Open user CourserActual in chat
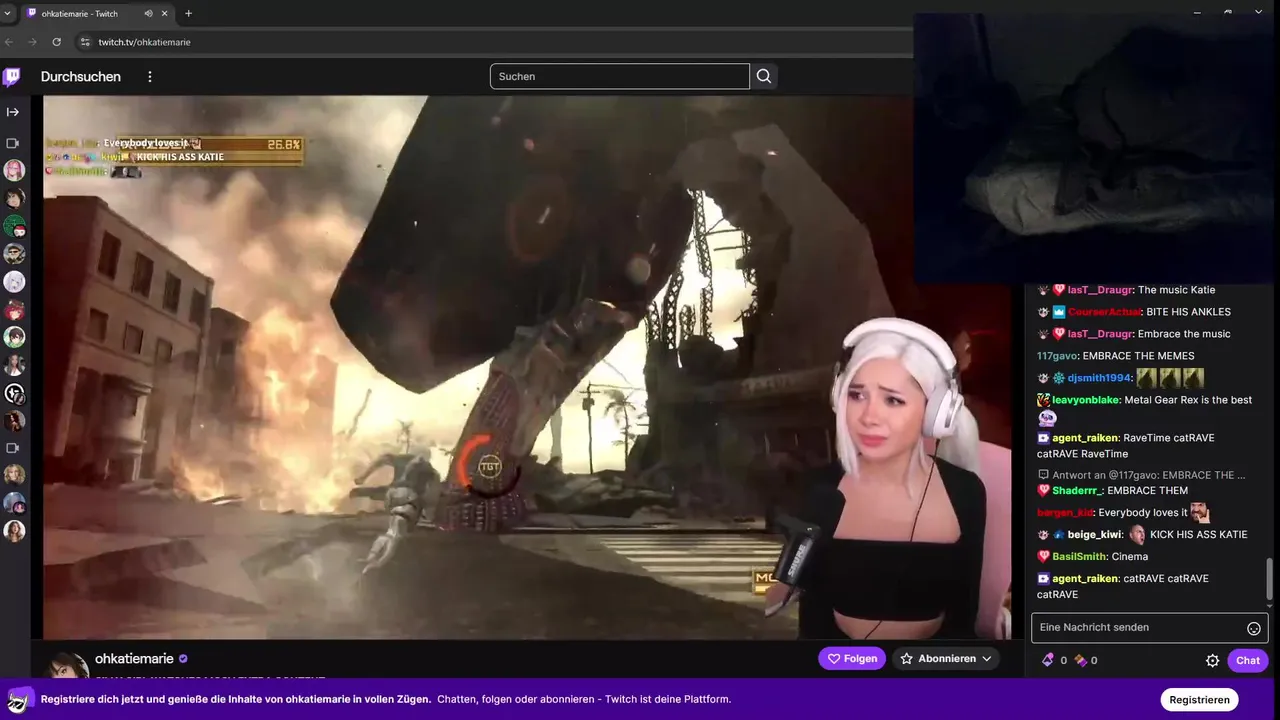Viewport: 1280px width, 720px height. [1105, 312]
